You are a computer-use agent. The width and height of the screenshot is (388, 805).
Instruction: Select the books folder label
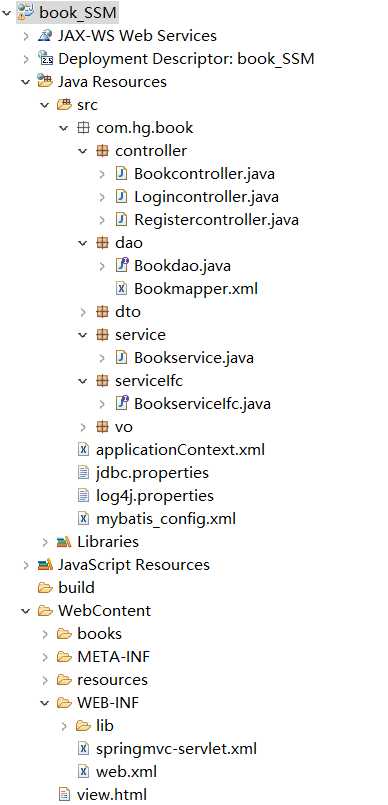pos(99,634)
